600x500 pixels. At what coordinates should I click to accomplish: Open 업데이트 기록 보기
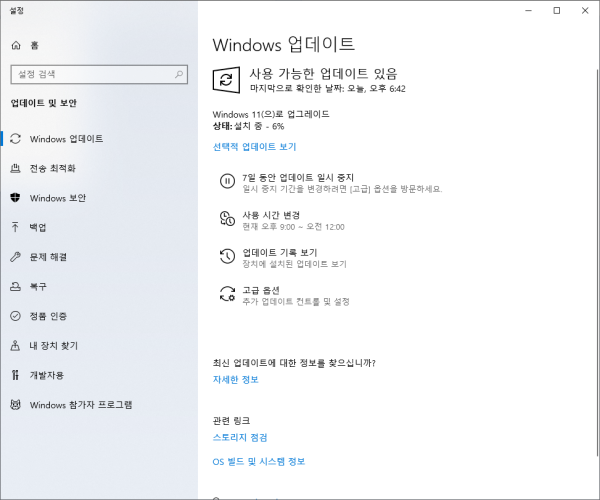pyautogui.click(x=280, y=252)
